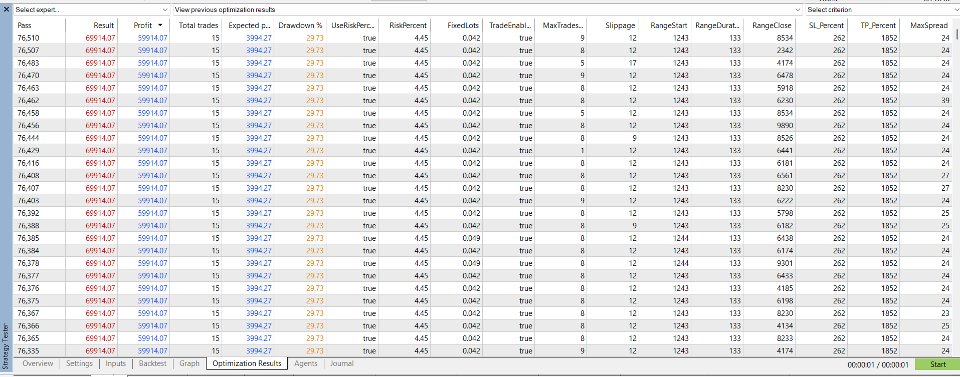Select the row for pass 76,376
Screen dimensions: 960x377
click(482, 288)
